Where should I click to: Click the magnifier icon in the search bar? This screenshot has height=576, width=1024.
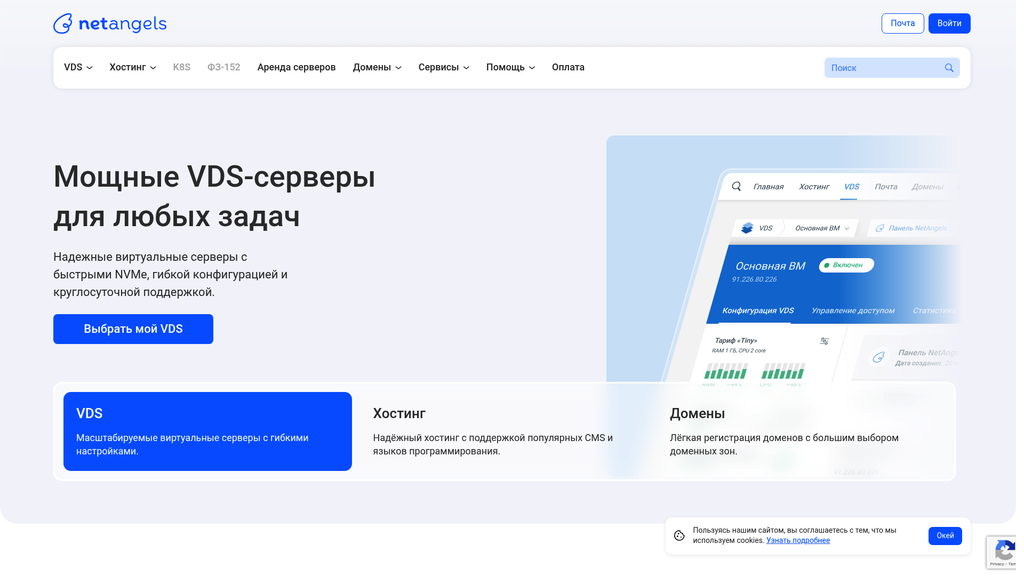pos(948,67)
